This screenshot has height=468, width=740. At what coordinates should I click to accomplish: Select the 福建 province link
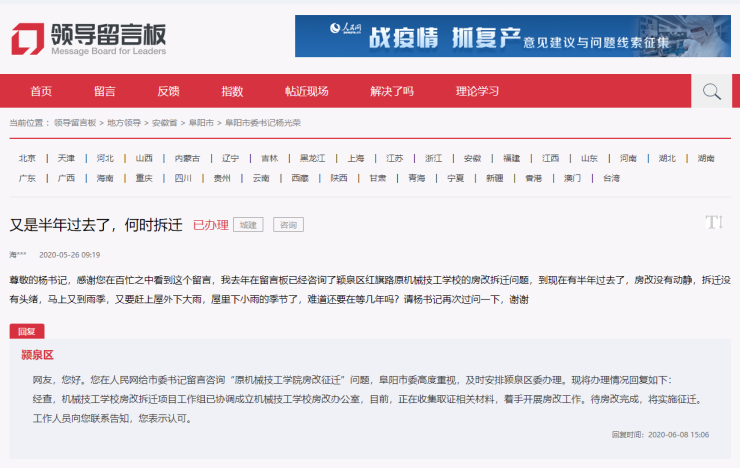coord(512,158)
